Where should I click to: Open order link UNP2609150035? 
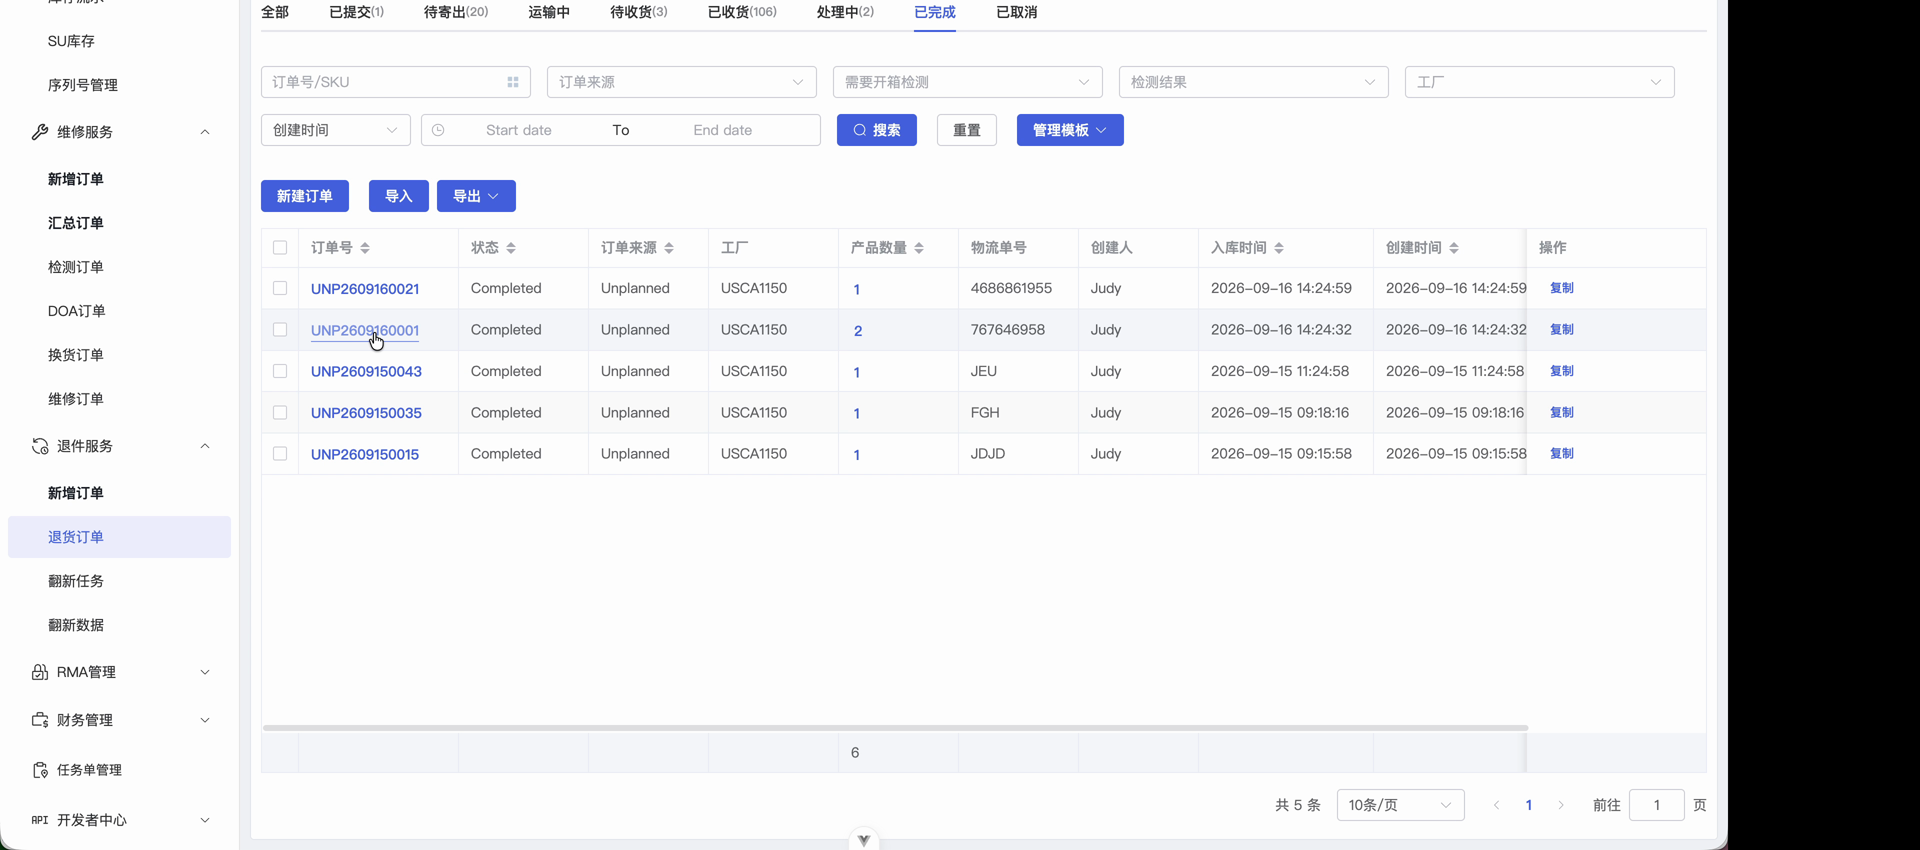pyautogui.click(x=366, y=413)
